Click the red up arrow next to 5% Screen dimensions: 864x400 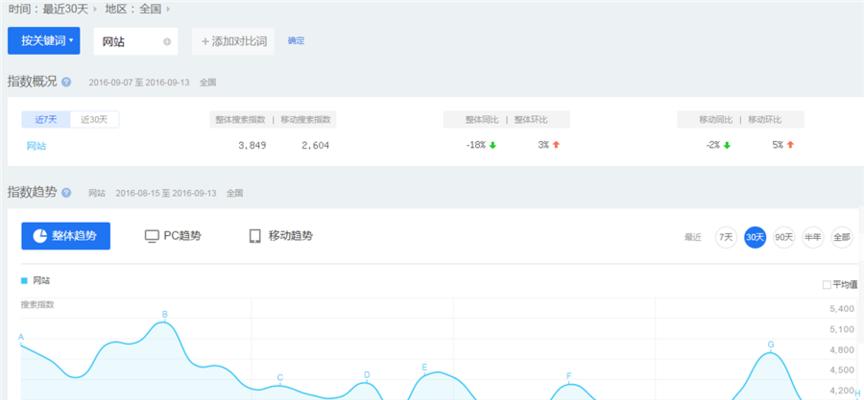(790, 145)
